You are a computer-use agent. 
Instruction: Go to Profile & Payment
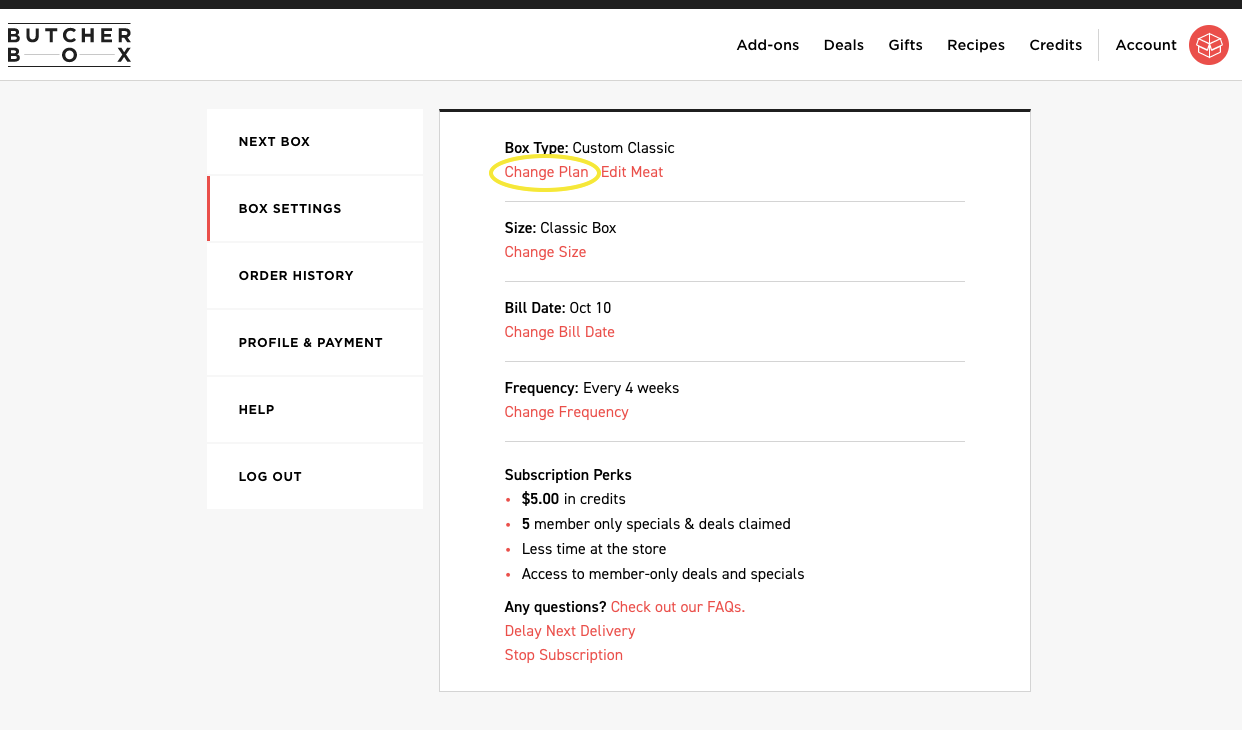click(x=310, y=343)
